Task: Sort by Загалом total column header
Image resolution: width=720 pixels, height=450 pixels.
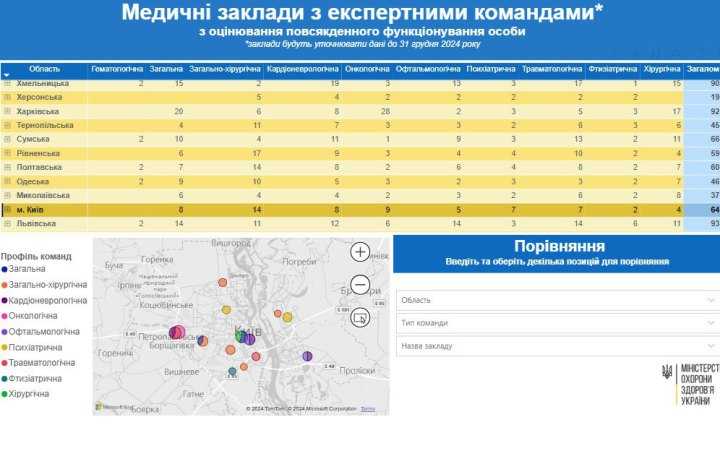Action: click(x=702, y=69)
